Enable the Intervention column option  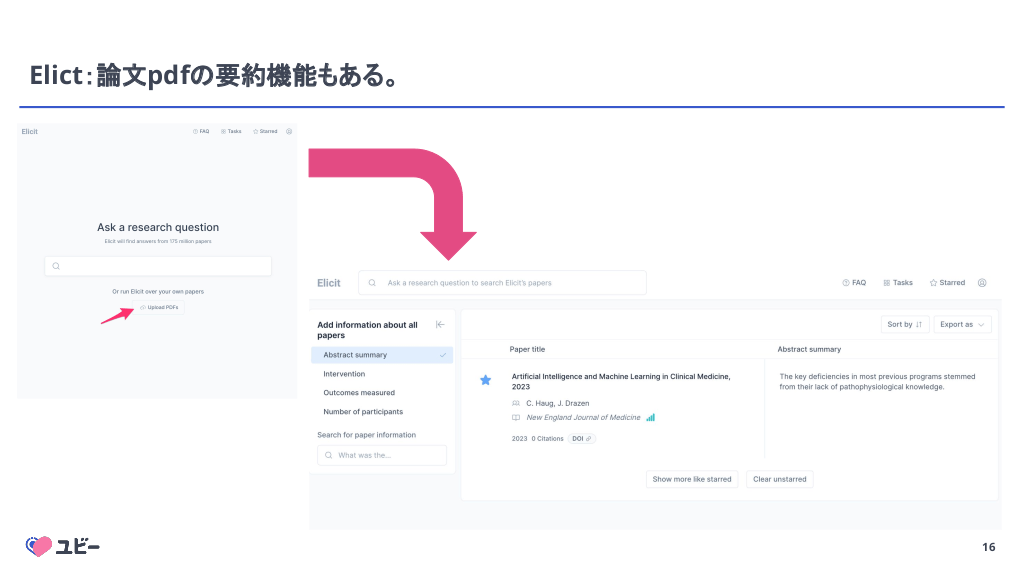pyautogui.click(x=344, y=374)
